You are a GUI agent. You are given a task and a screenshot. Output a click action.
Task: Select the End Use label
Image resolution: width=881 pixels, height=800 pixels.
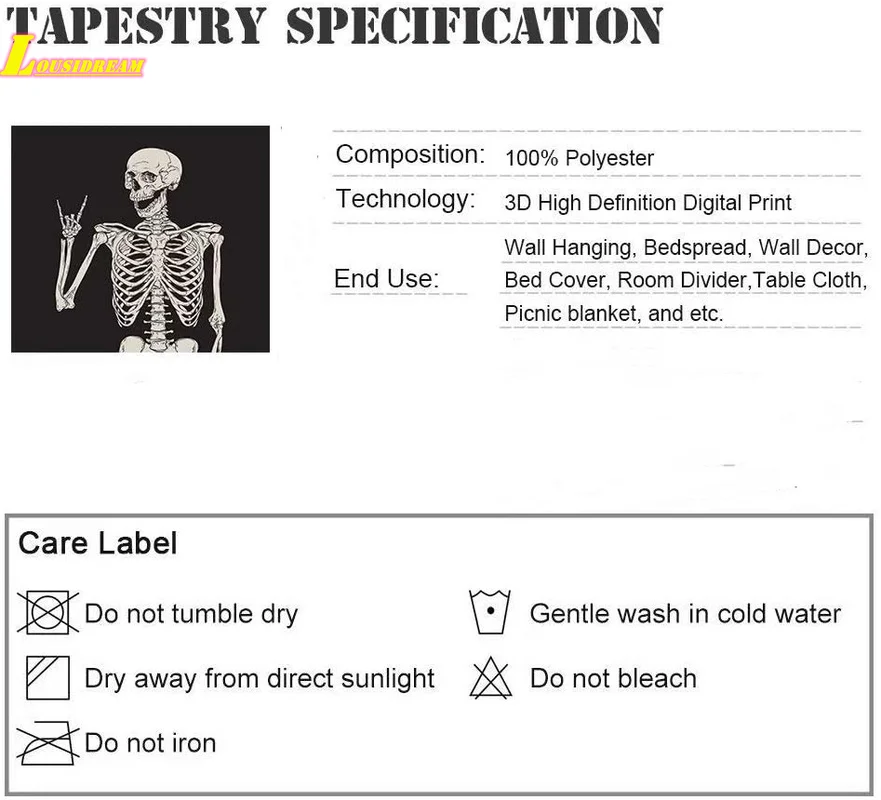pos(386,279)
